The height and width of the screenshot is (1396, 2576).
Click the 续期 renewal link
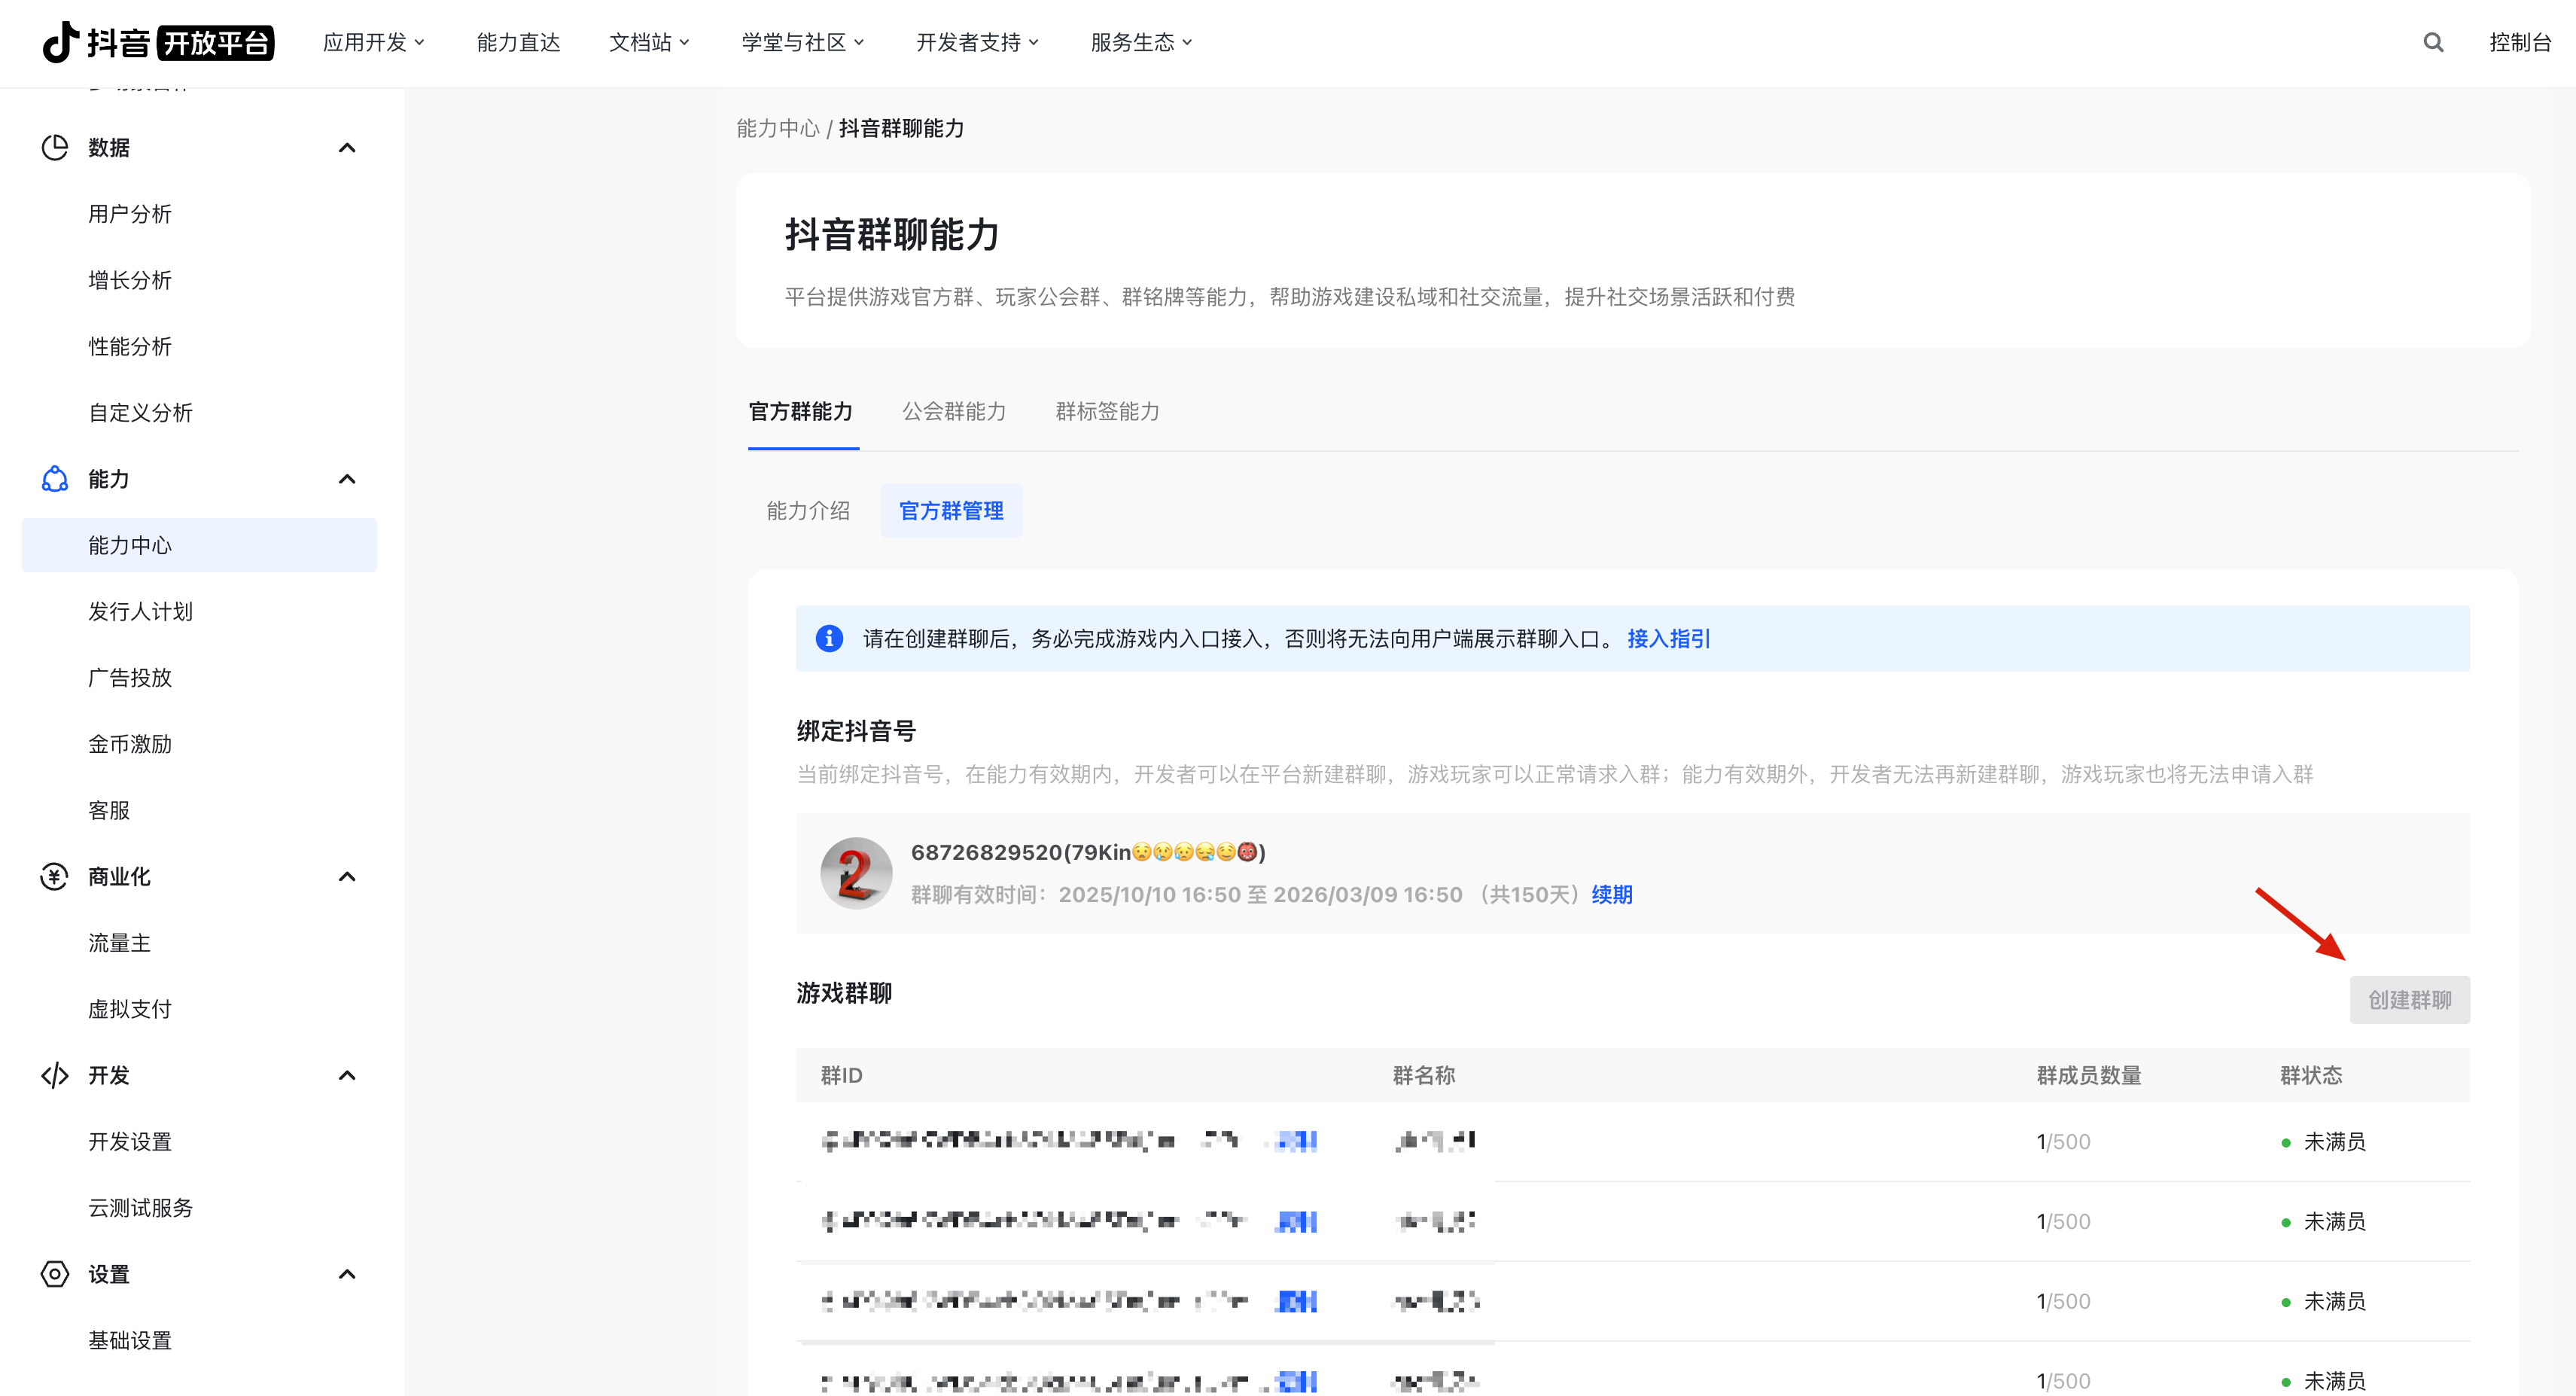1611,894
